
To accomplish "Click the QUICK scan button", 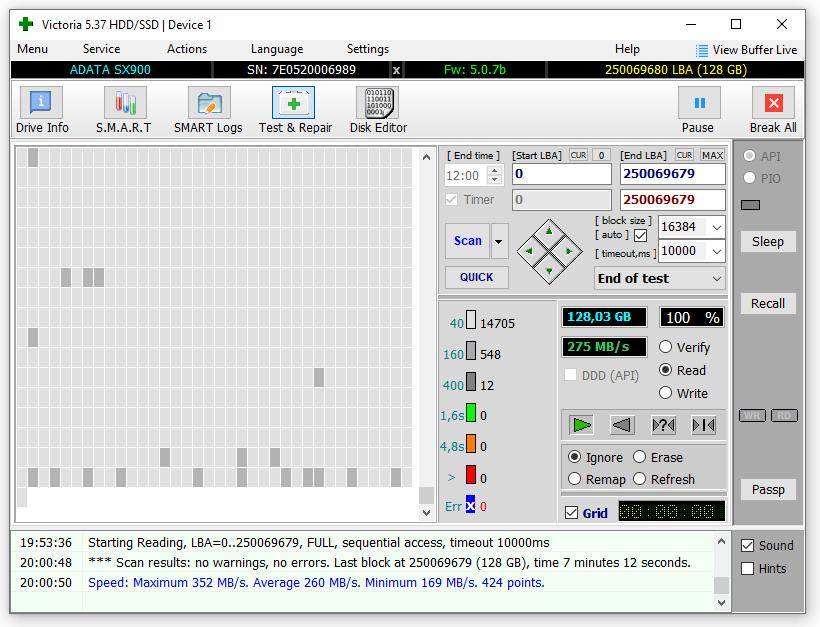I will [x=476, y=277].
